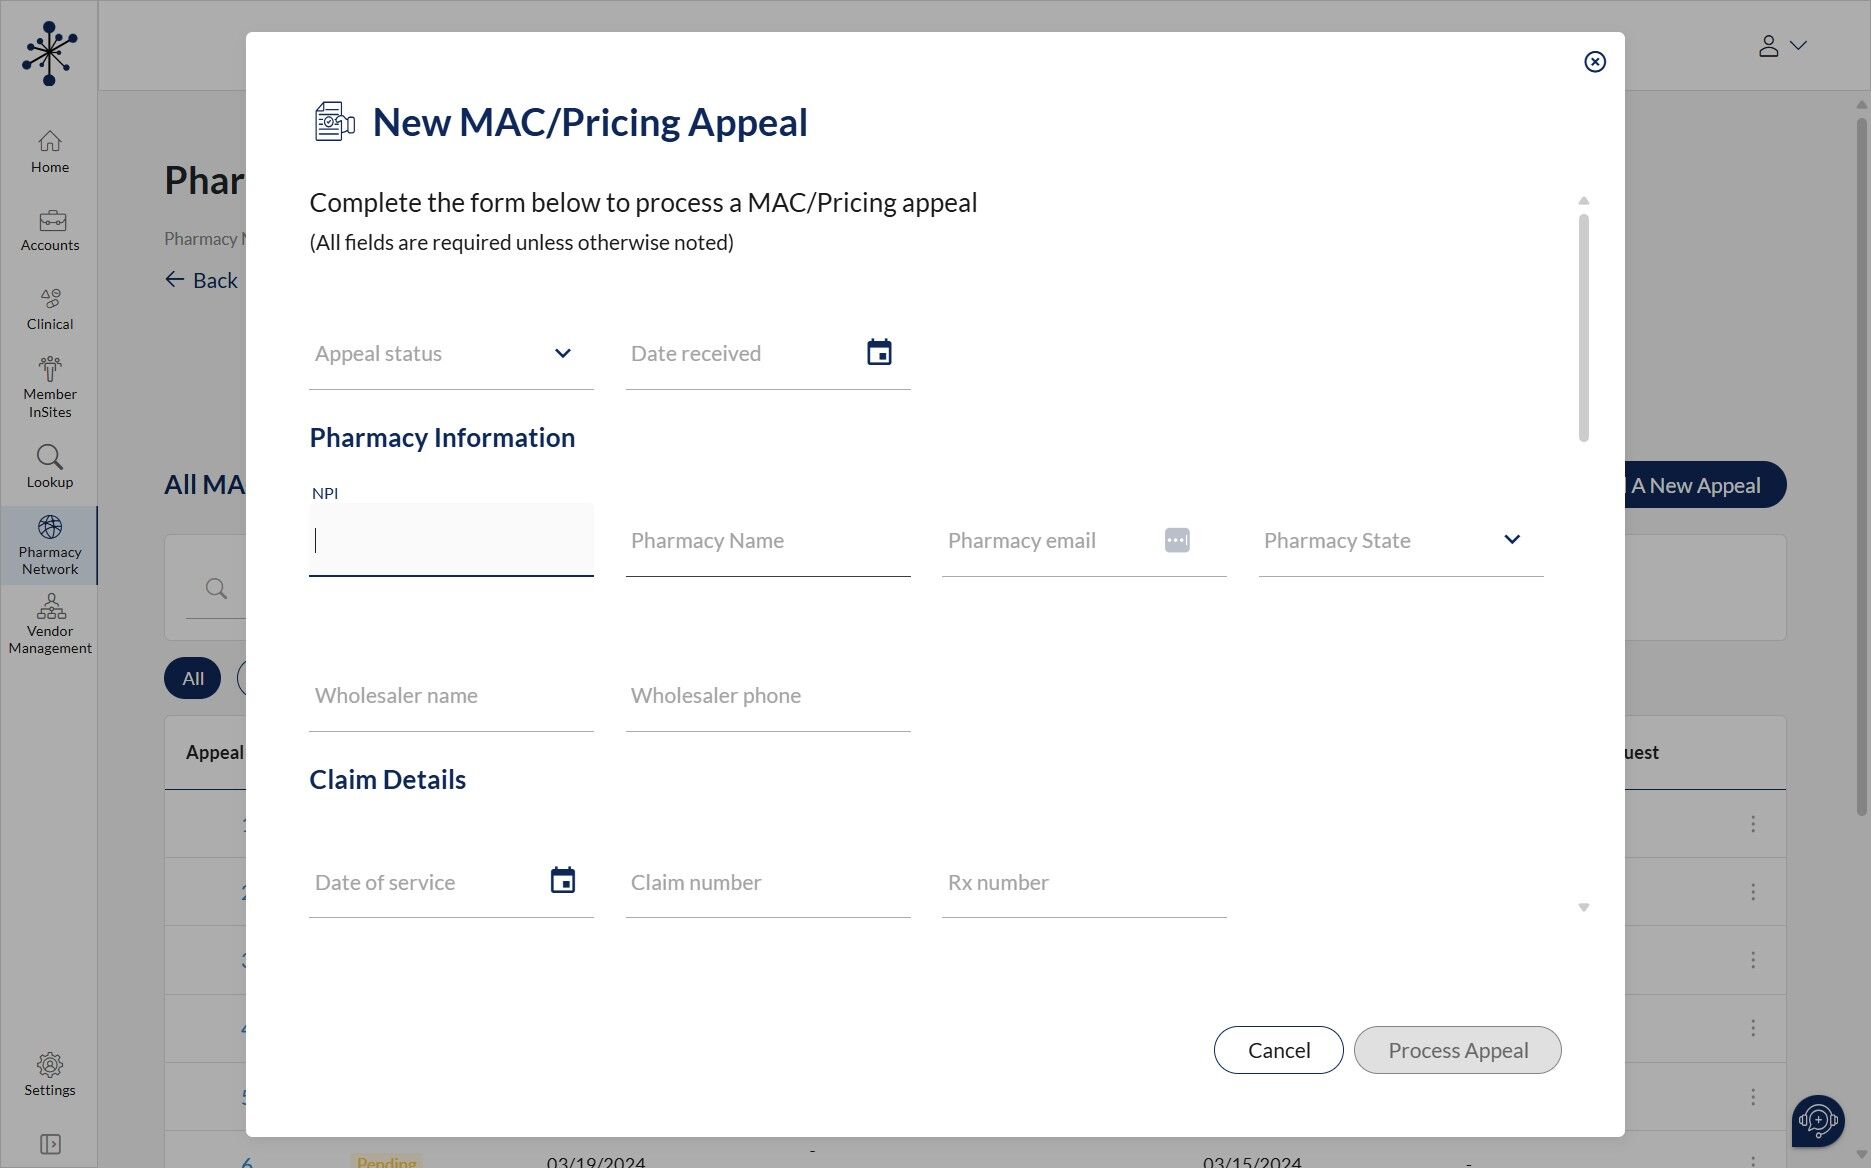Click the Claim number input field
1871x1168 pixels.
tap(768, 883)
